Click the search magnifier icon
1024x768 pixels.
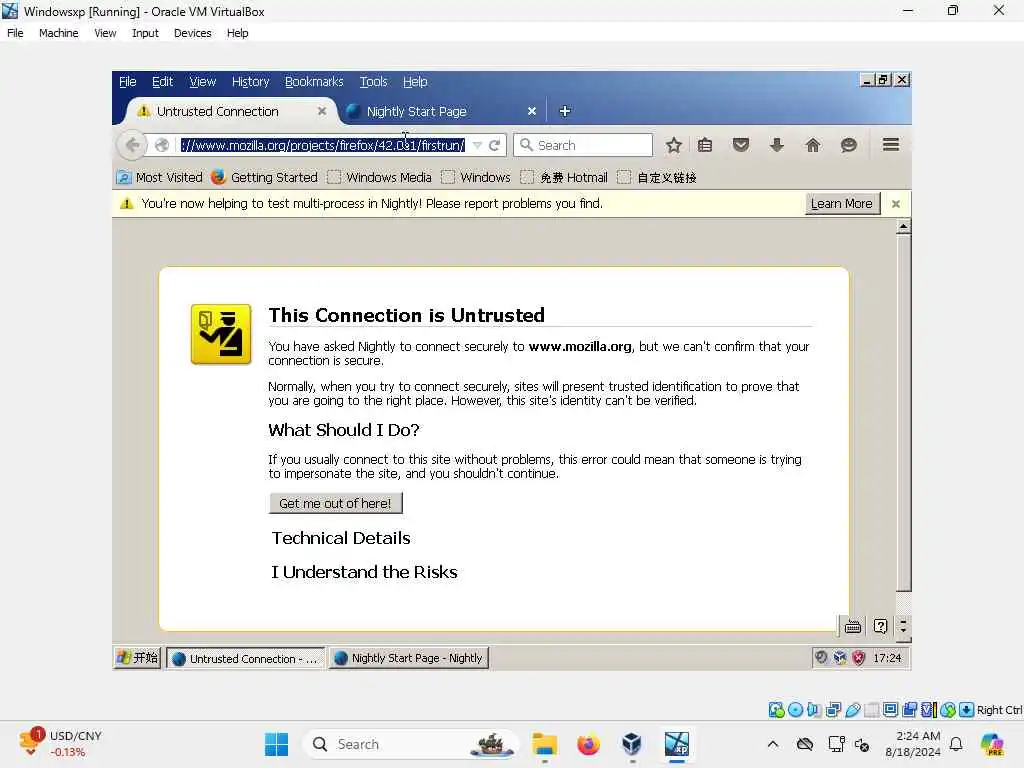(526, 145)
